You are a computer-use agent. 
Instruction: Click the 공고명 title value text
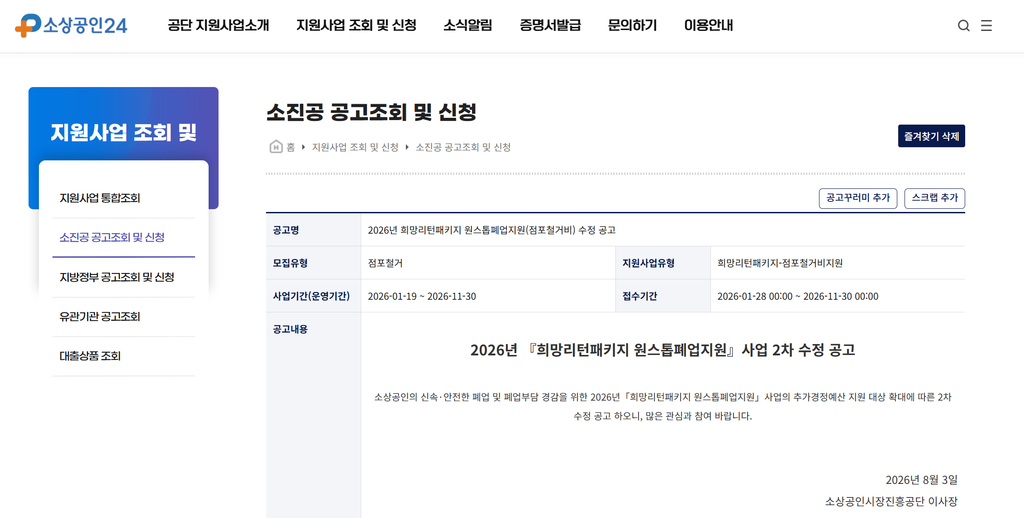click(491, 230)
